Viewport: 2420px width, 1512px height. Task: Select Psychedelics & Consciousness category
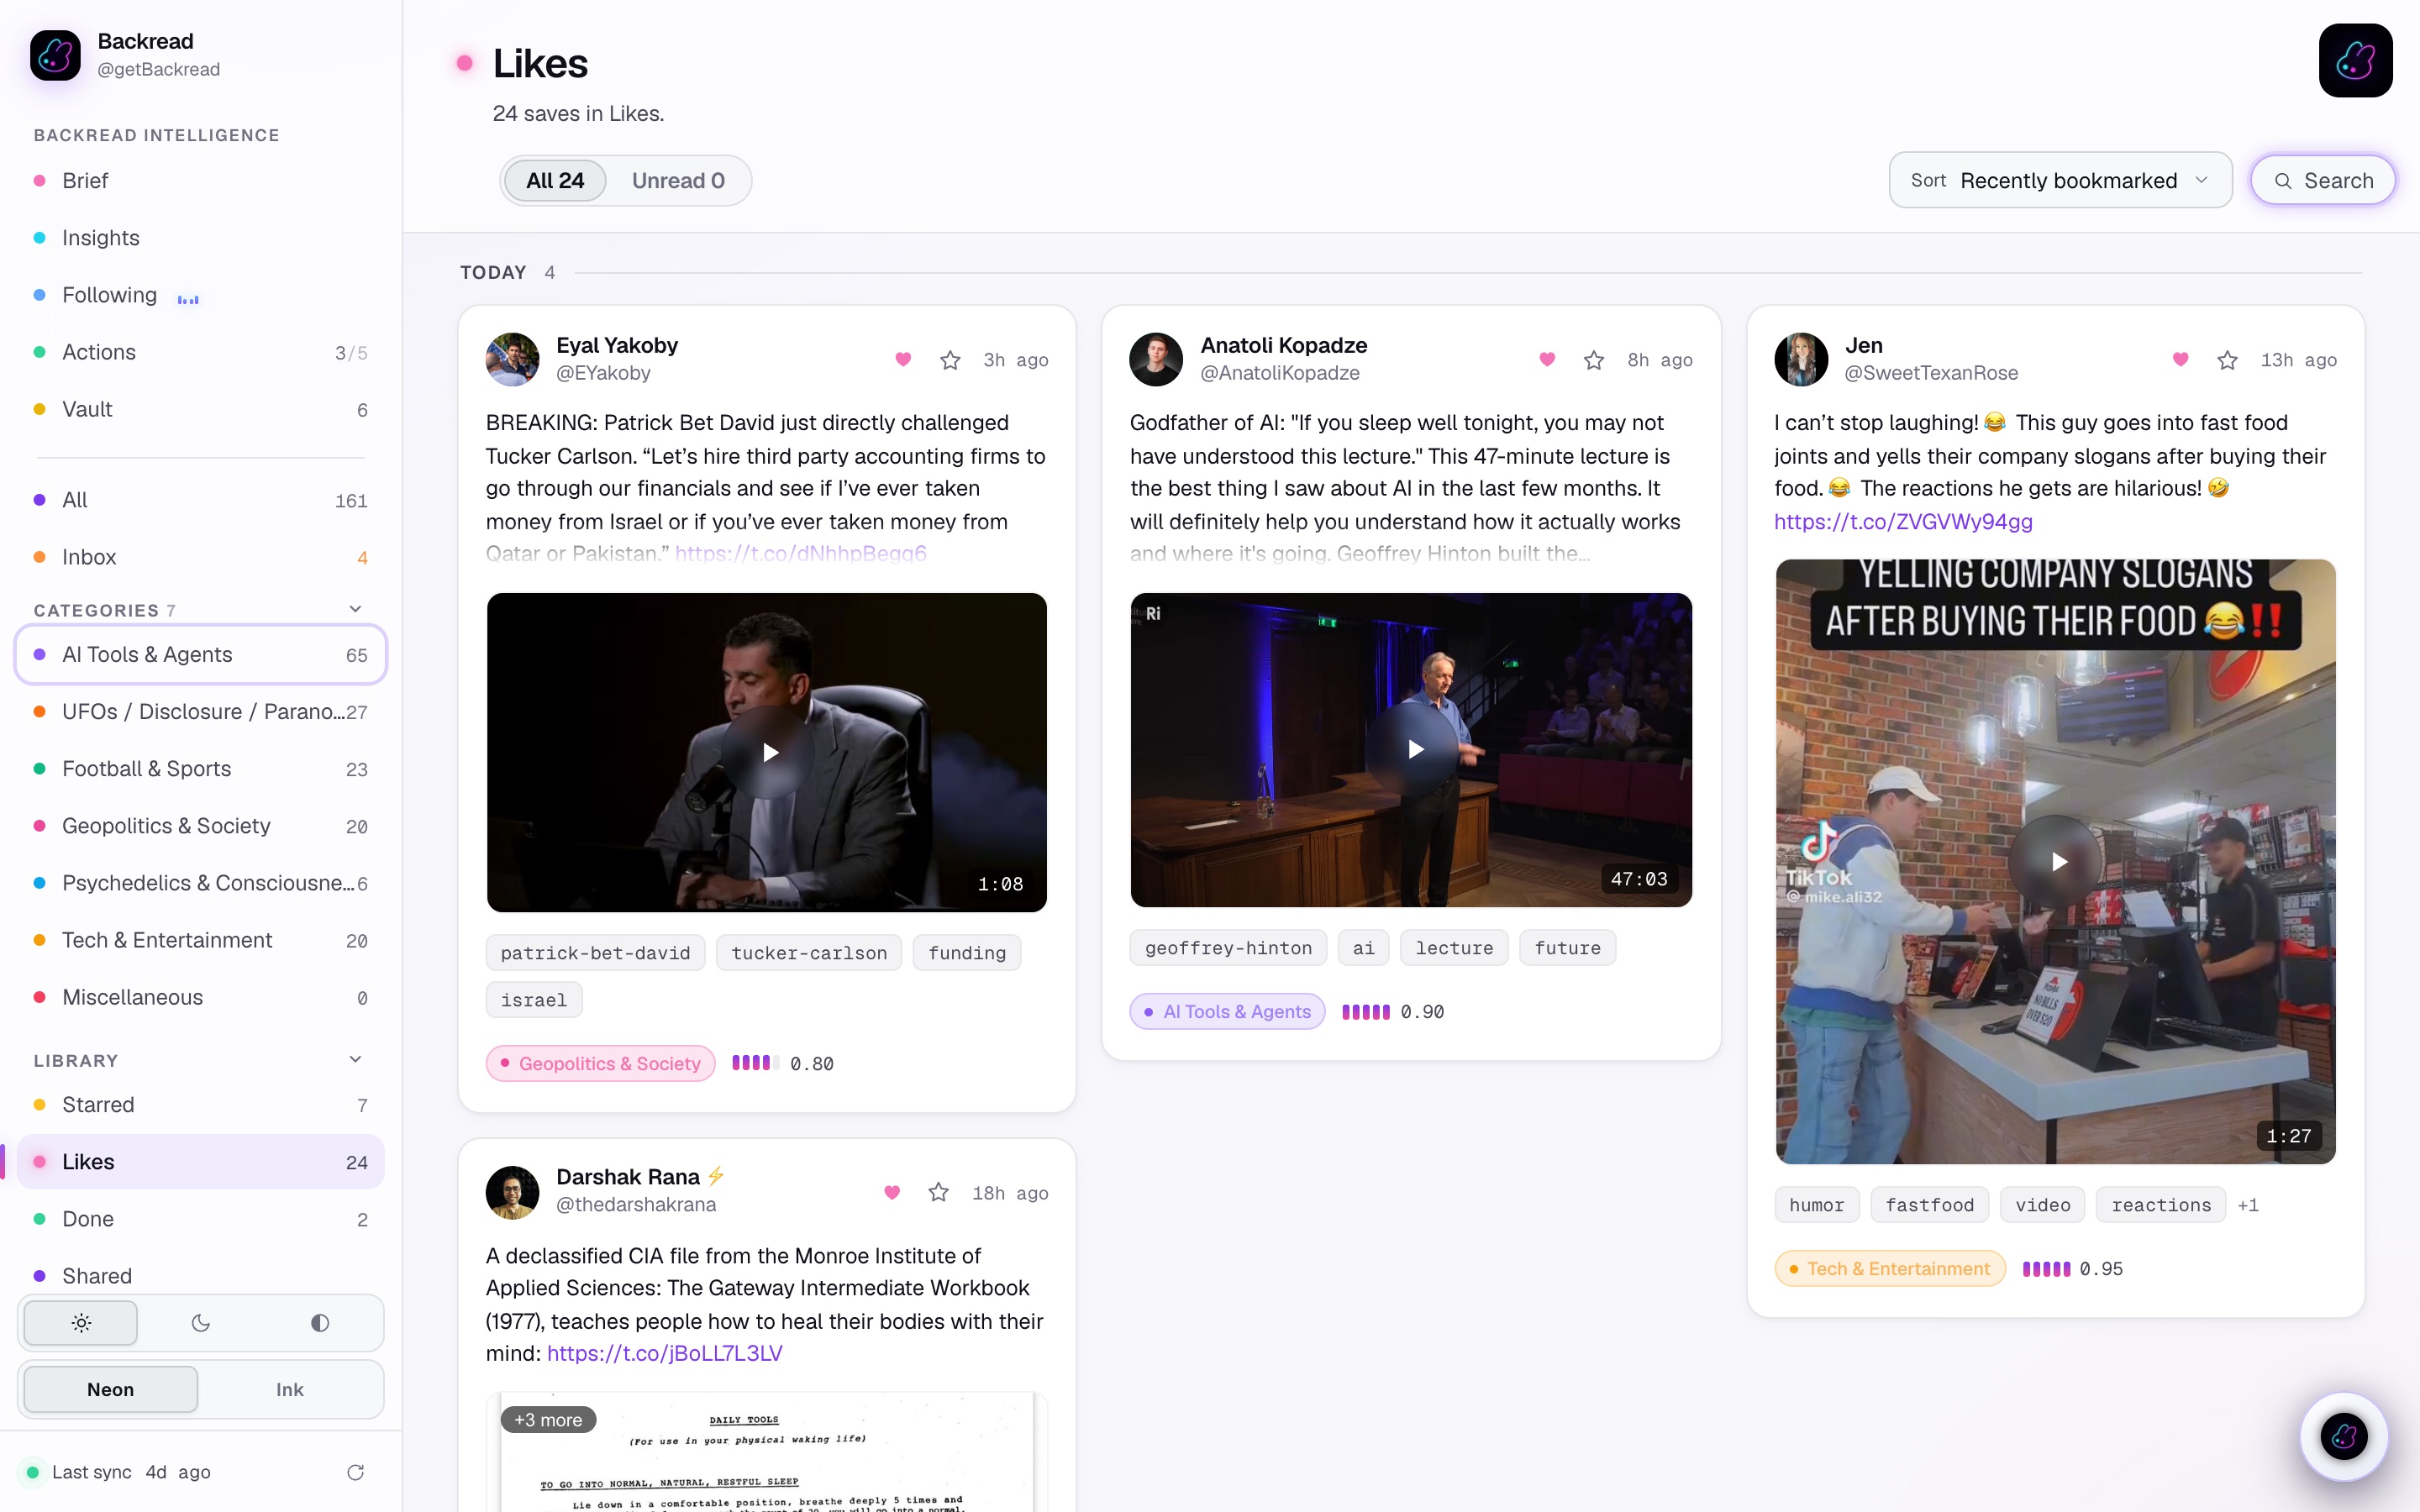200,883
